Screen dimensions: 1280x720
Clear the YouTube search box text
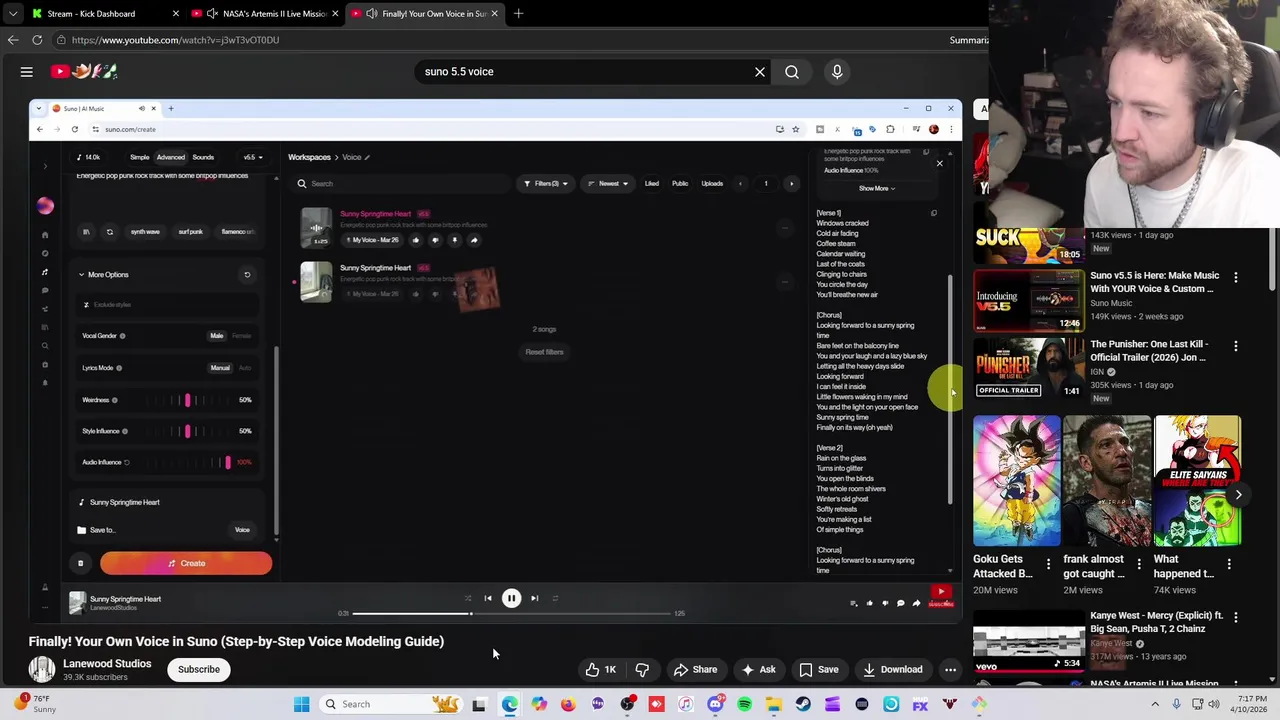(760, 72)
